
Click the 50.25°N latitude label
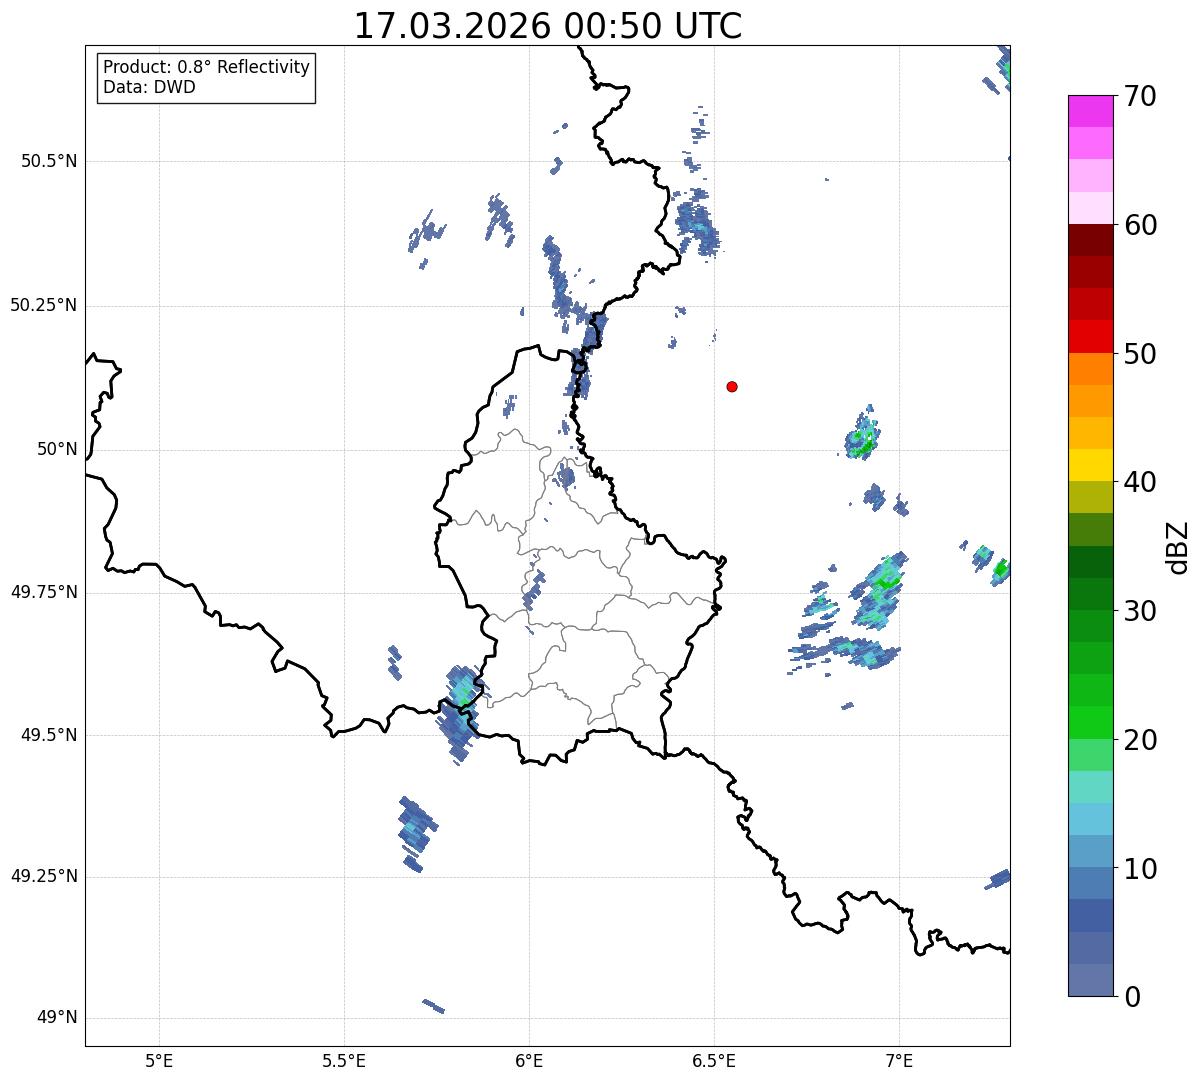click(x=44, y=305)
